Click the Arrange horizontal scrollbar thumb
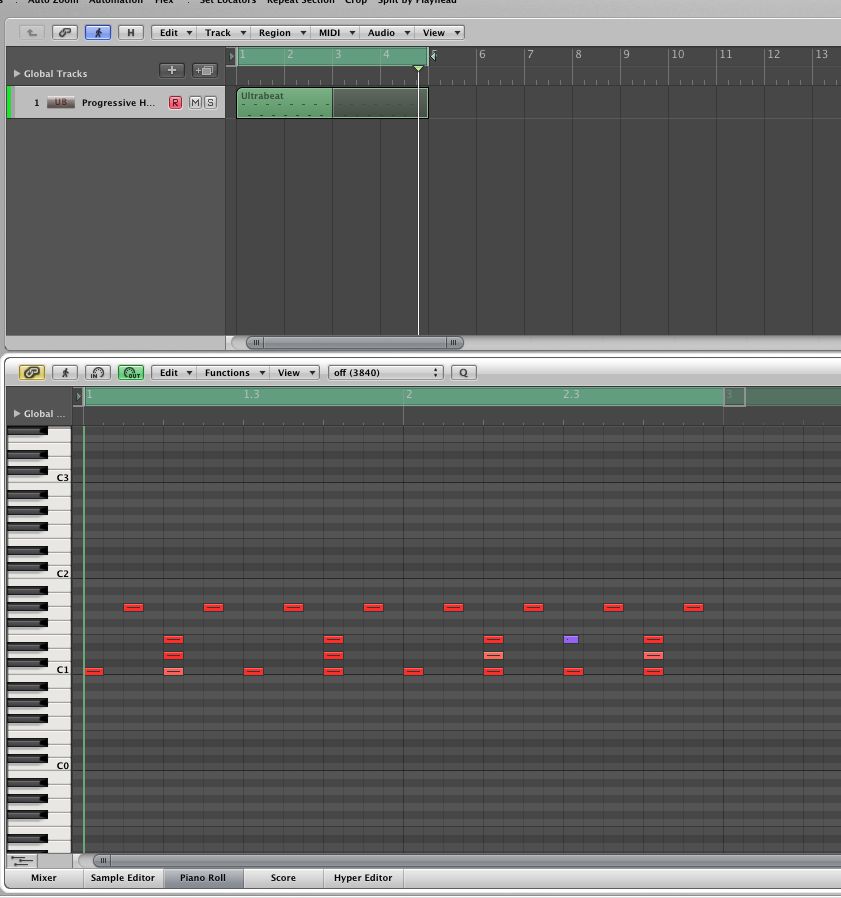 coord(354,342)
